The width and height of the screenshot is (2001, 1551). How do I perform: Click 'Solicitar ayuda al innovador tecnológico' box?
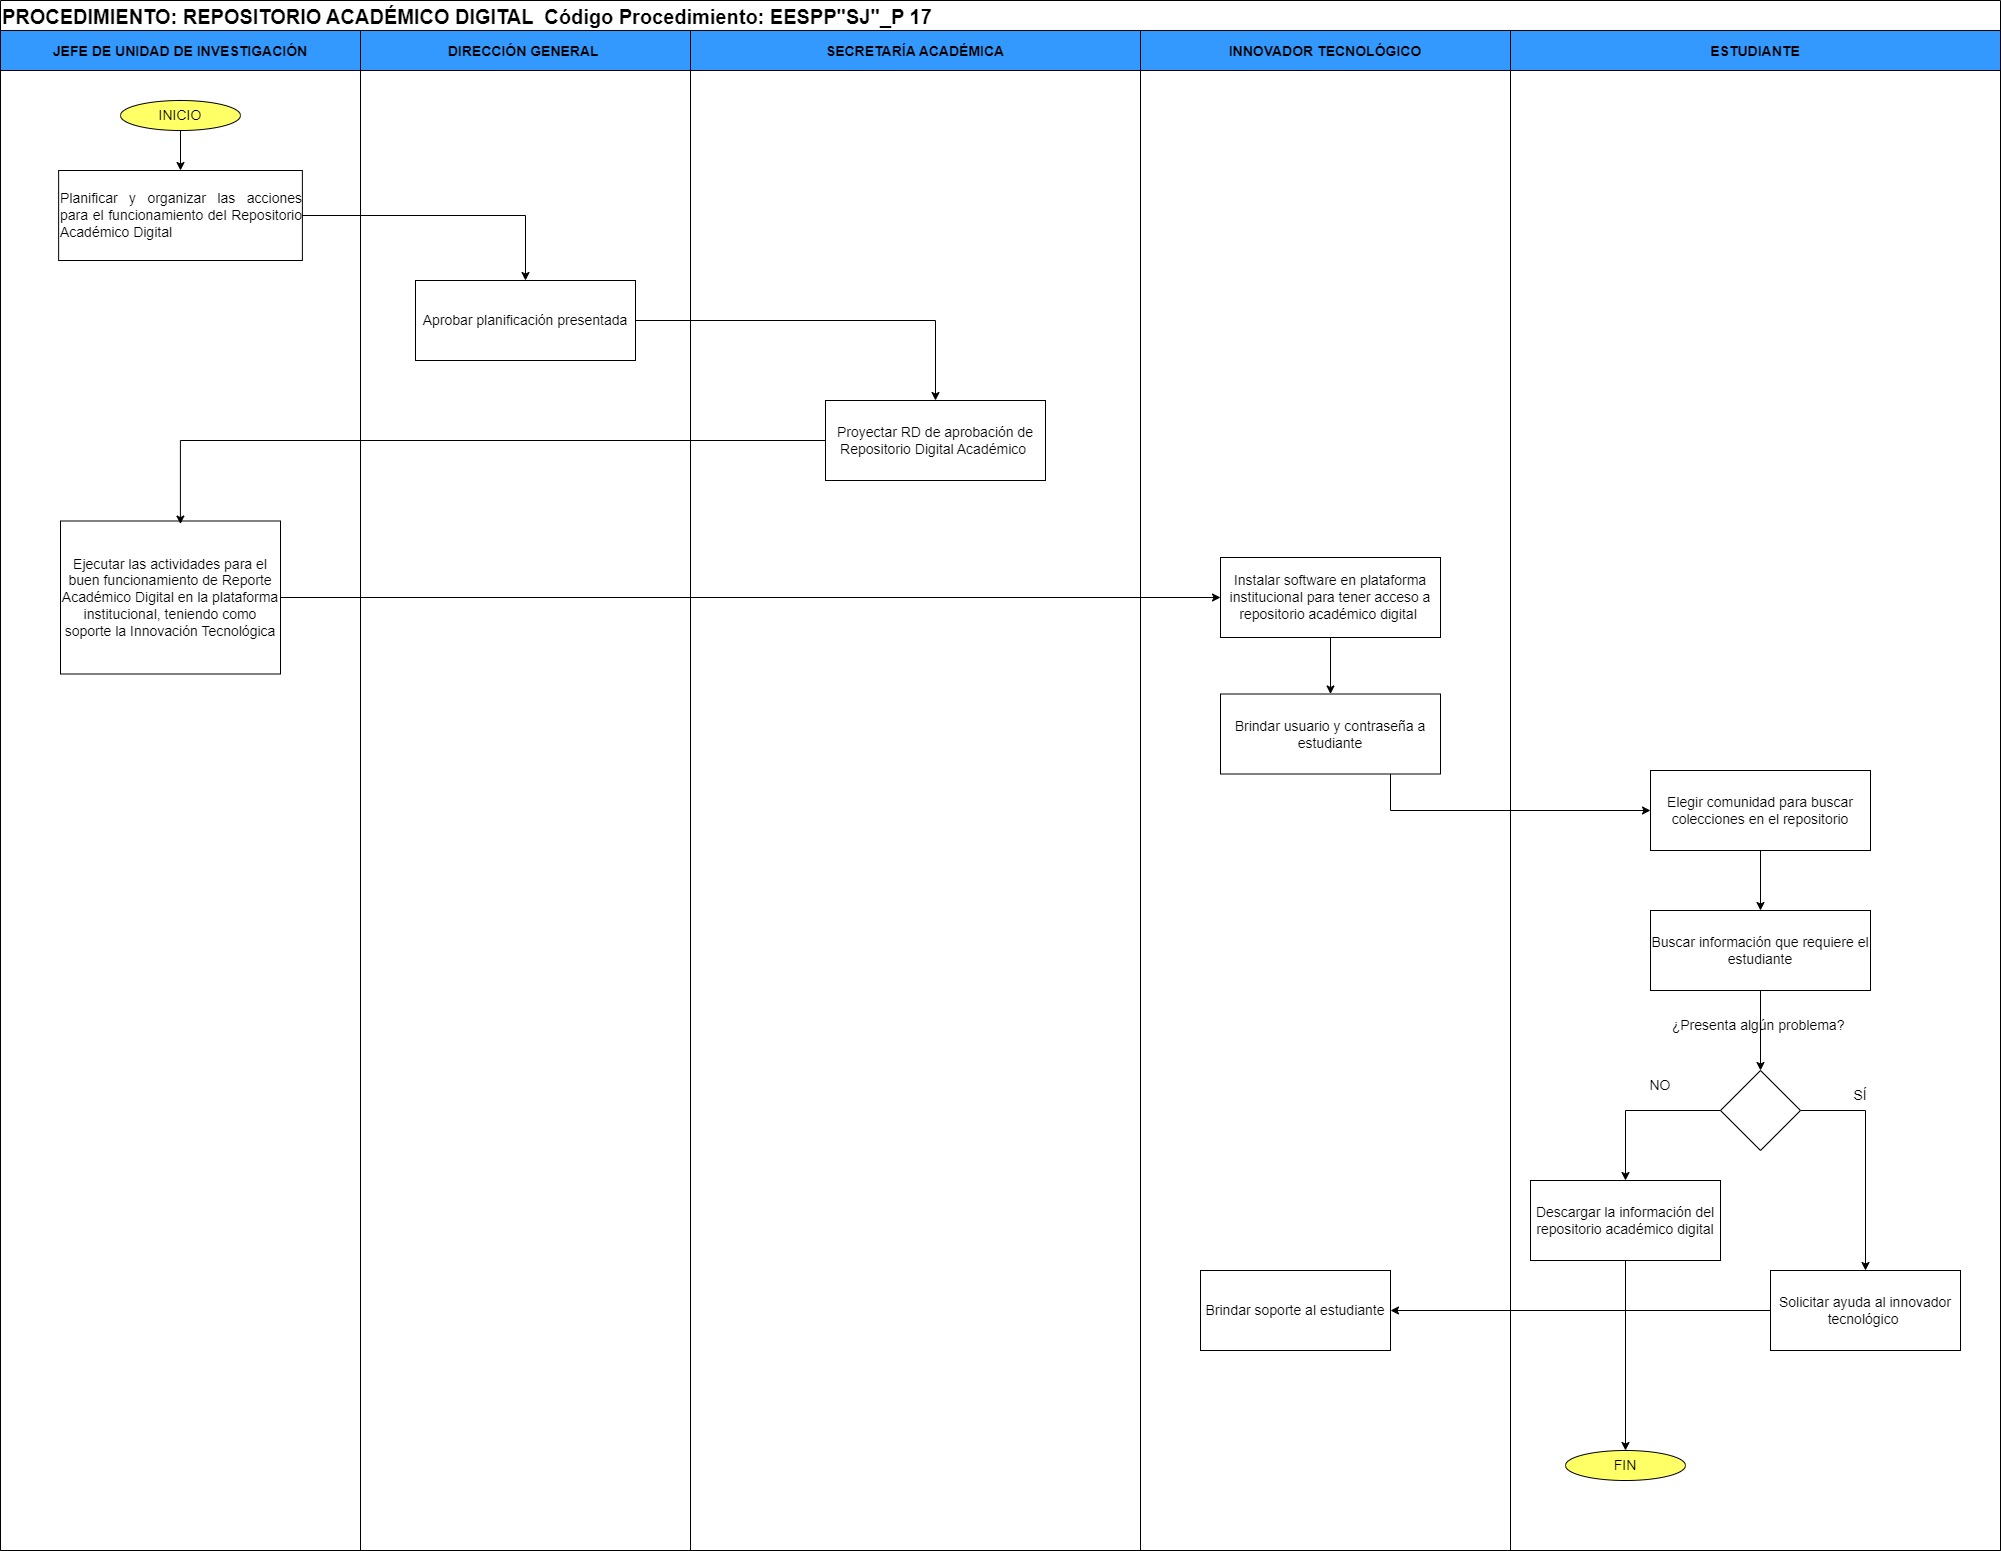(x=1864, y=1310)
